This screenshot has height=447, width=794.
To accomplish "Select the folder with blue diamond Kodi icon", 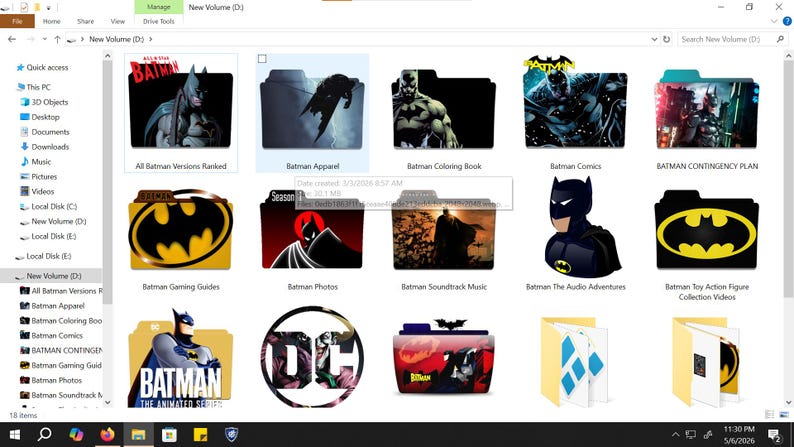I will coord(575,361).
